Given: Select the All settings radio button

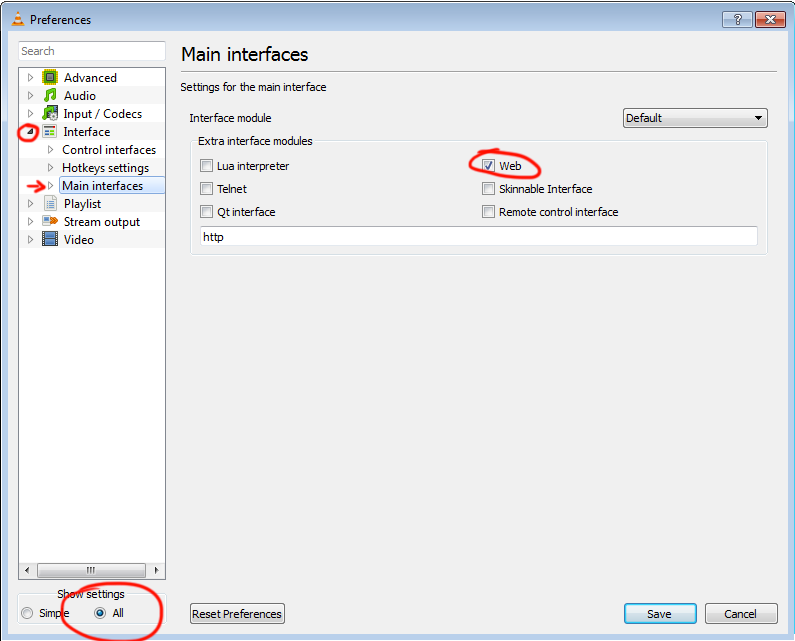Looking at the screenshot, I should pos(100,613).
